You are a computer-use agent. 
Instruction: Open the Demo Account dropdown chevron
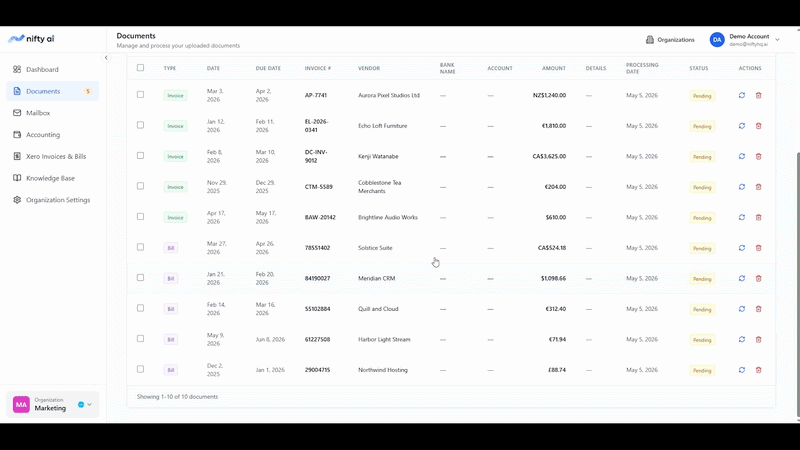[778, 40]
